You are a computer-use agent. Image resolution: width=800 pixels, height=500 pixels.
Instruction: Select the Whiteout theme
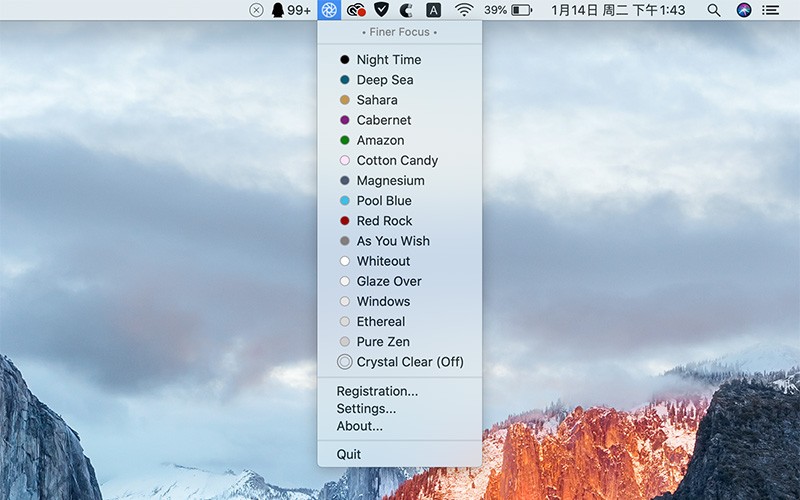click(x=399, y=261)
